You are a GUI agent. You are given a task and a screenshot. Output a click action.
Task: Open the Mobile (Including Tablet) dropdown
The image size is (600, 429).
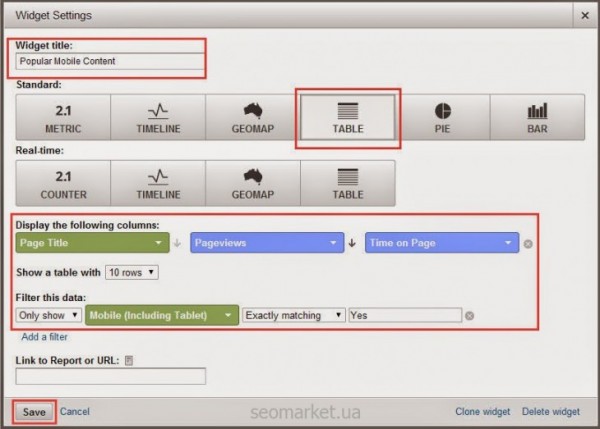[x=162, y=315]
